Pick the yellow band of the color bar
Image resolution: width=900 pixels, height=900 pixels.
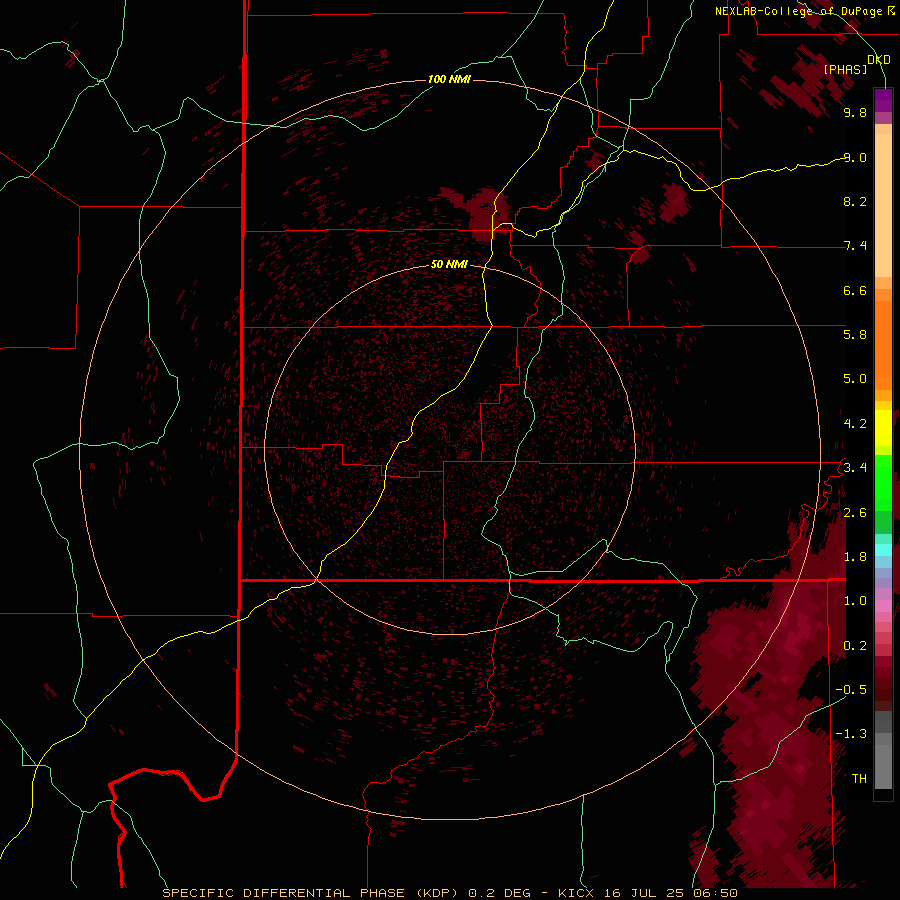coord(883,428)
